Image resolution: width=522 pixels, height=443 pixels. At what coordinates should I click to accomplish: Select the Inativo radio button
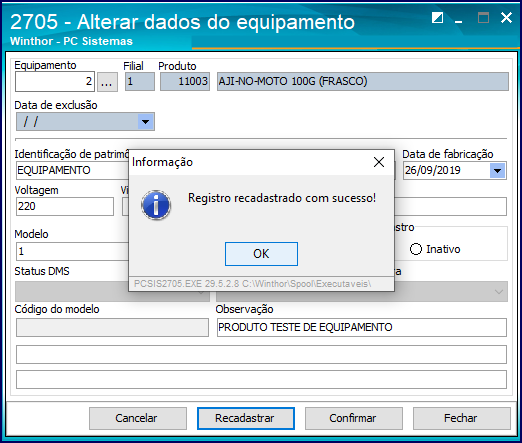416,249
